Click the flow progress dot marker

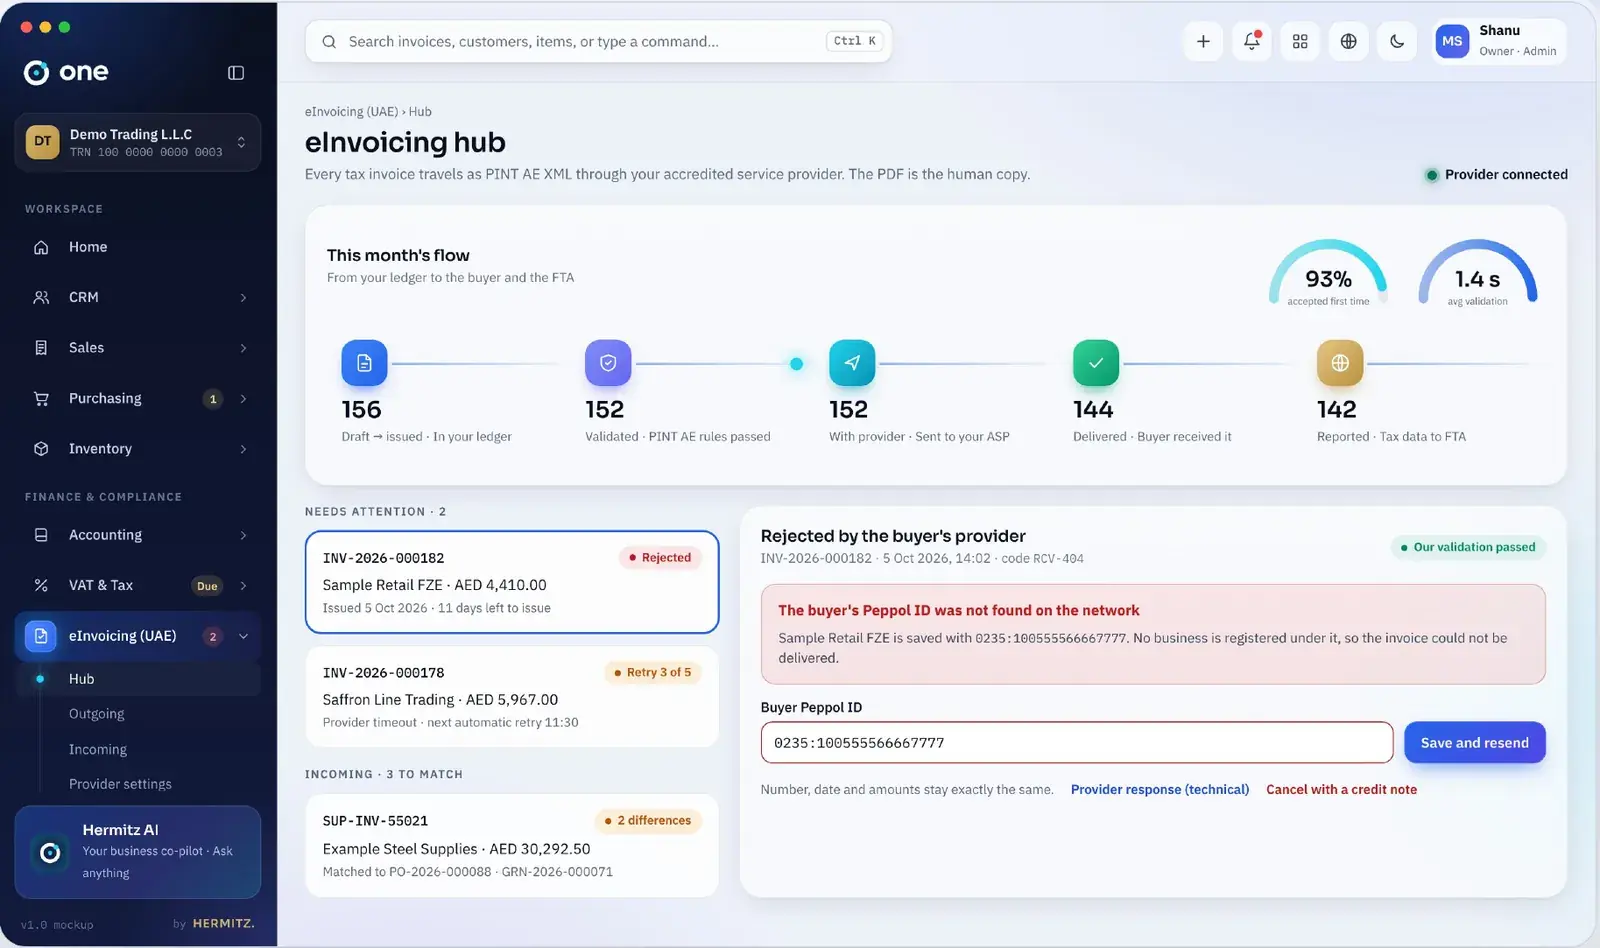797,364
